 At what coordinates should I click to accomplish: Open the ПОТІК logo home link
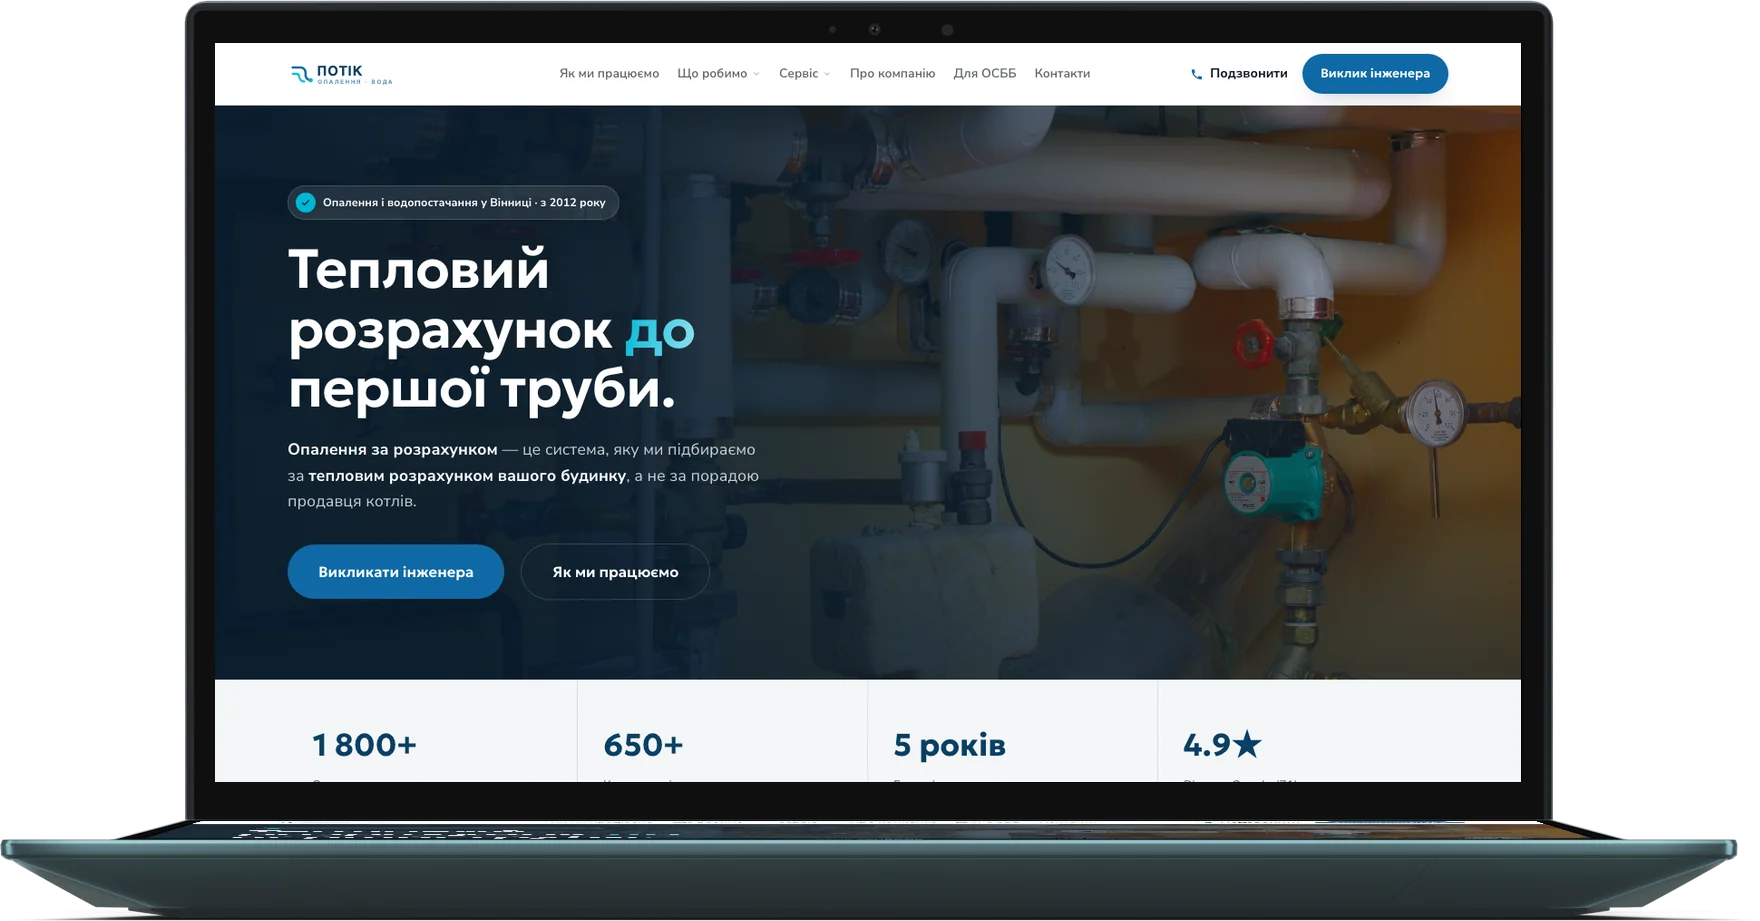pyautogui.click(x=341, y=74)
